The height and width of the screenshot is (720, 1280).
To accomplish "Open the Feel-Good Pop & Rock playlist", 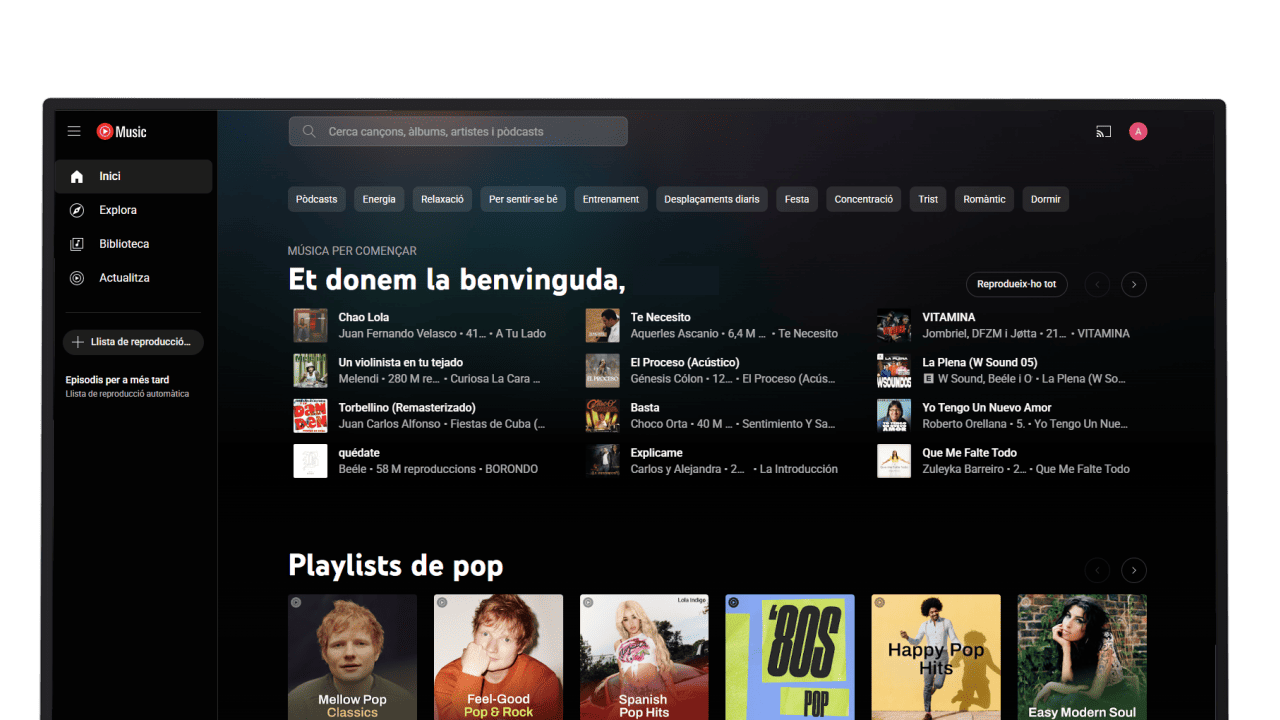I will pos(498,657).
